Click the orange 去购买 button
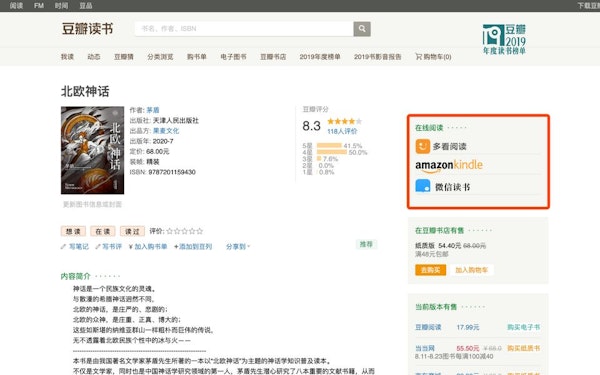The image size is (600, 375). point(430,270)
